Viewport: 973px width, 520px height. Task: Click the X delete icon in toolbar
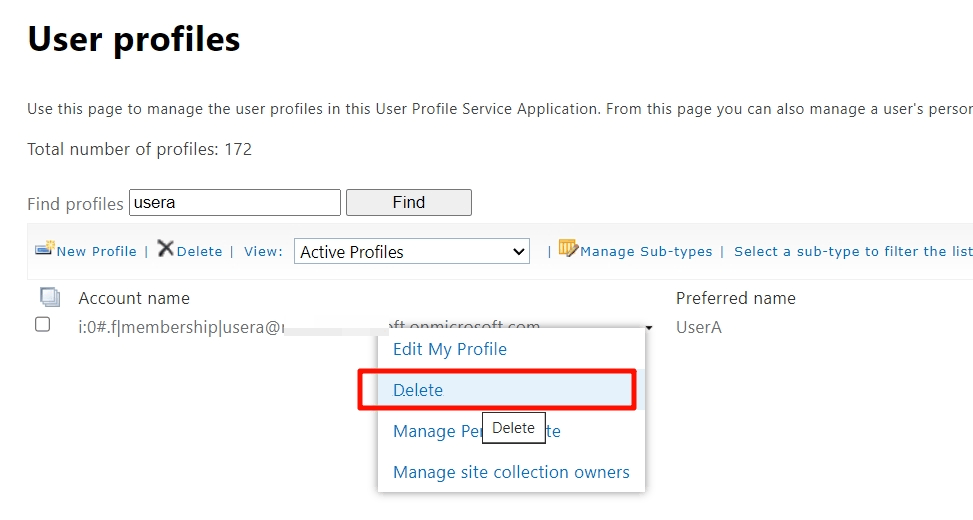(x=166, y=249)
